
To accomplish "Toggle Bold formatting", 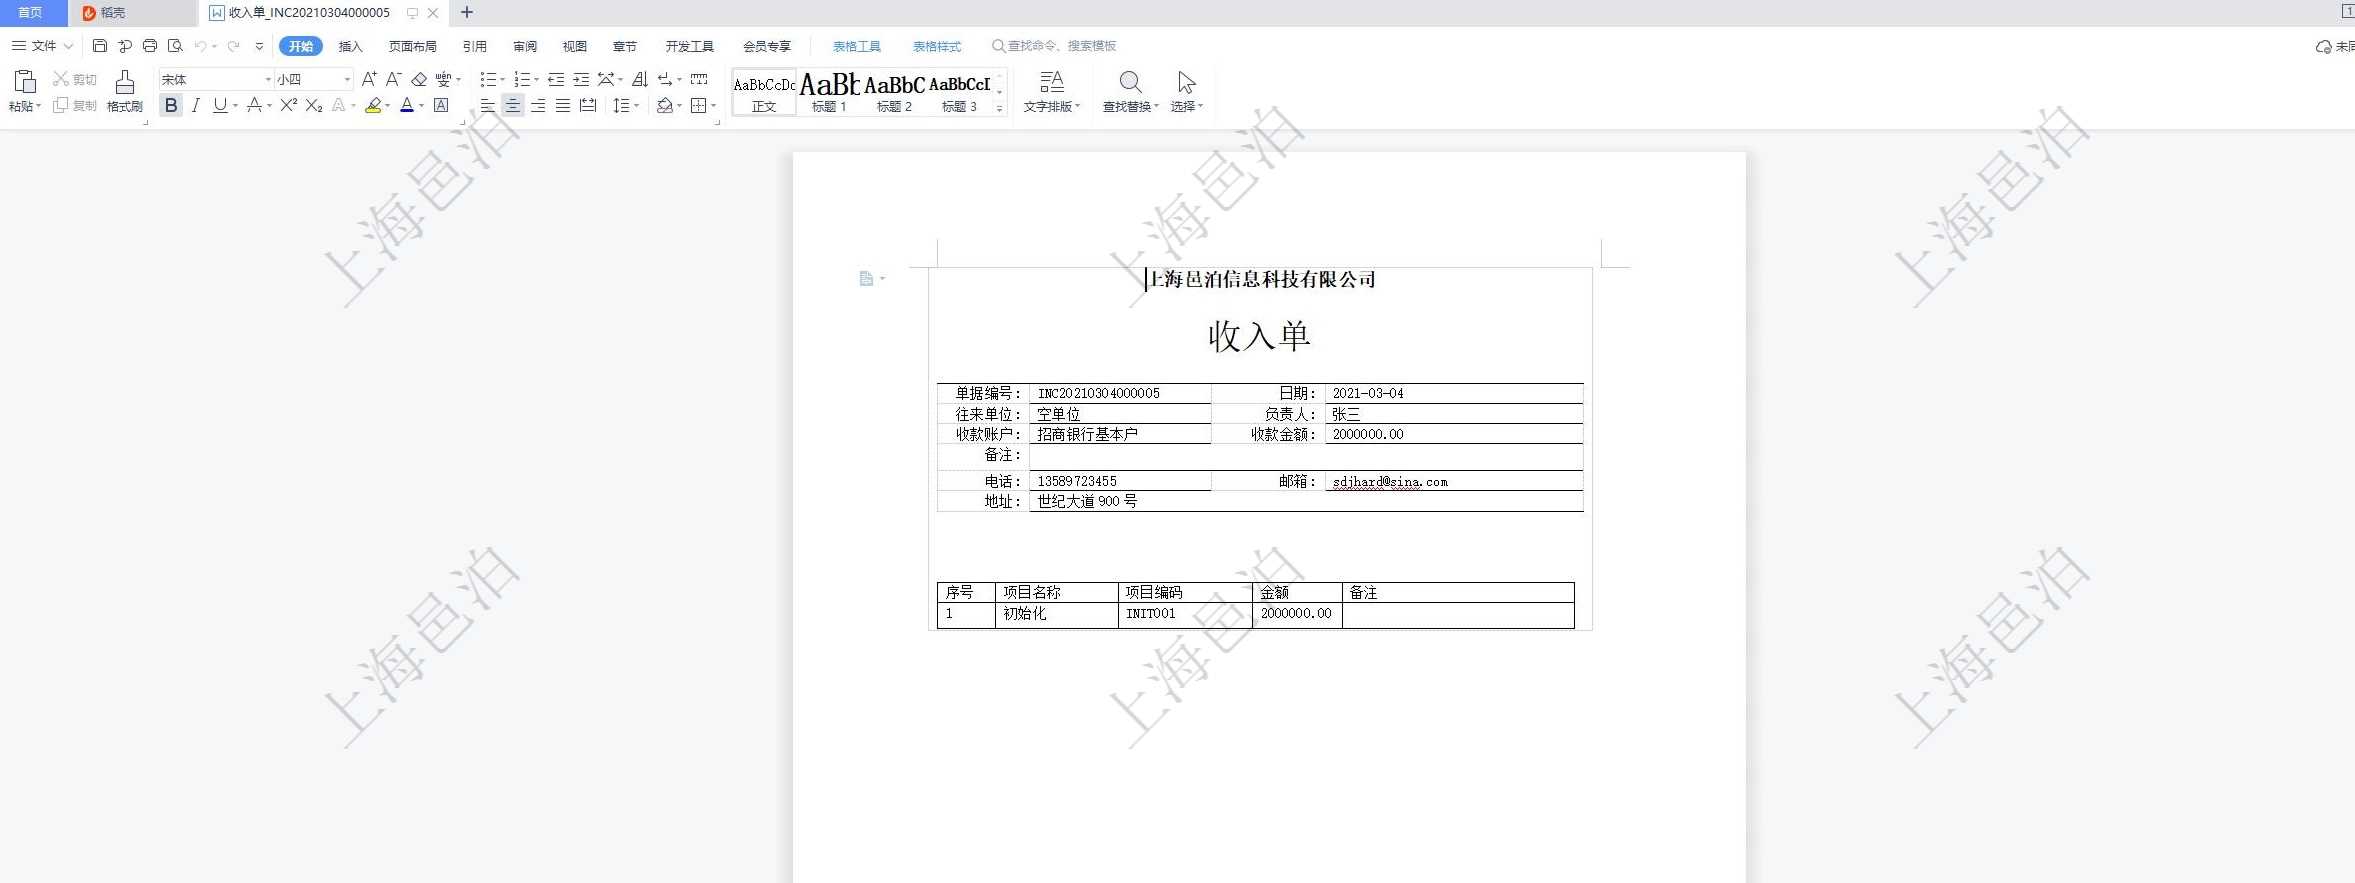I will (x=171, y=105).
